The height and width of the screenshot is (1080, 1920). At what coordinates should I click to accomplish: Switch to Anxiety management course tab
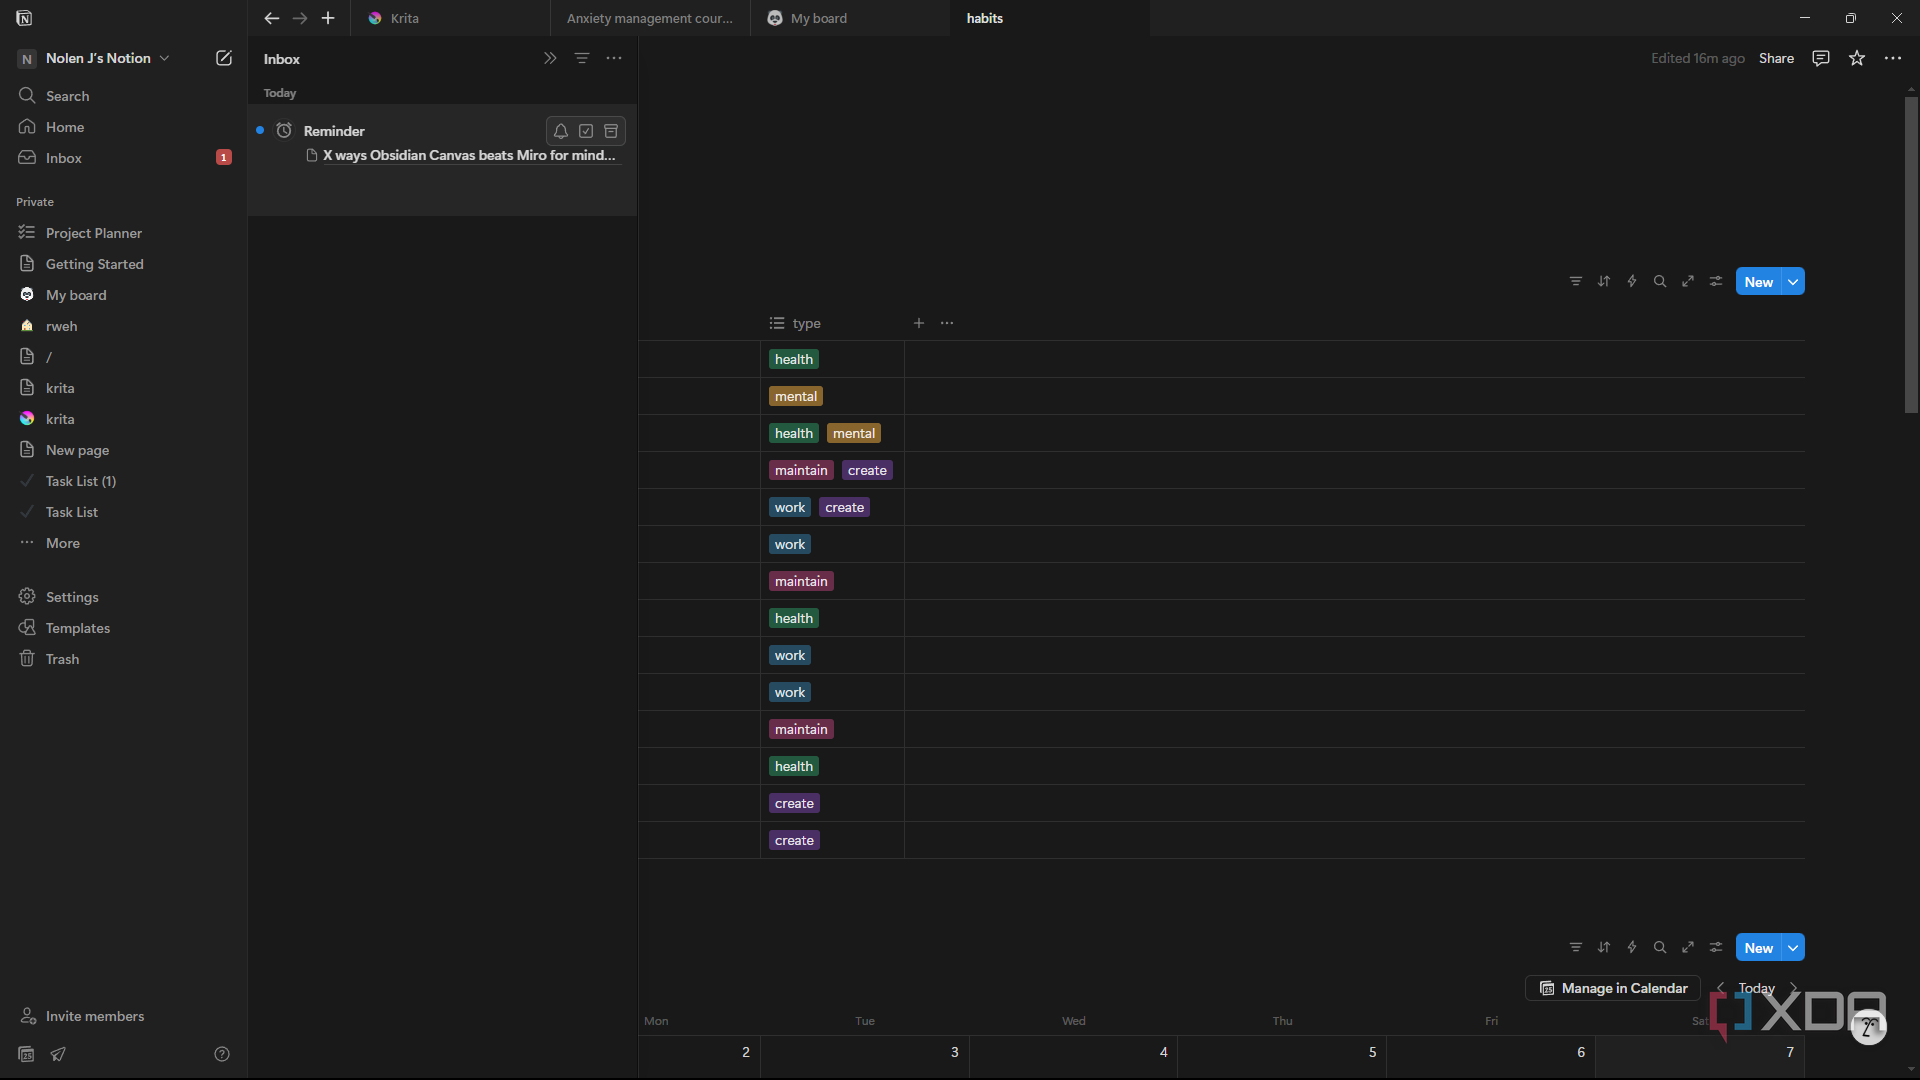click(x=650, y=18)
